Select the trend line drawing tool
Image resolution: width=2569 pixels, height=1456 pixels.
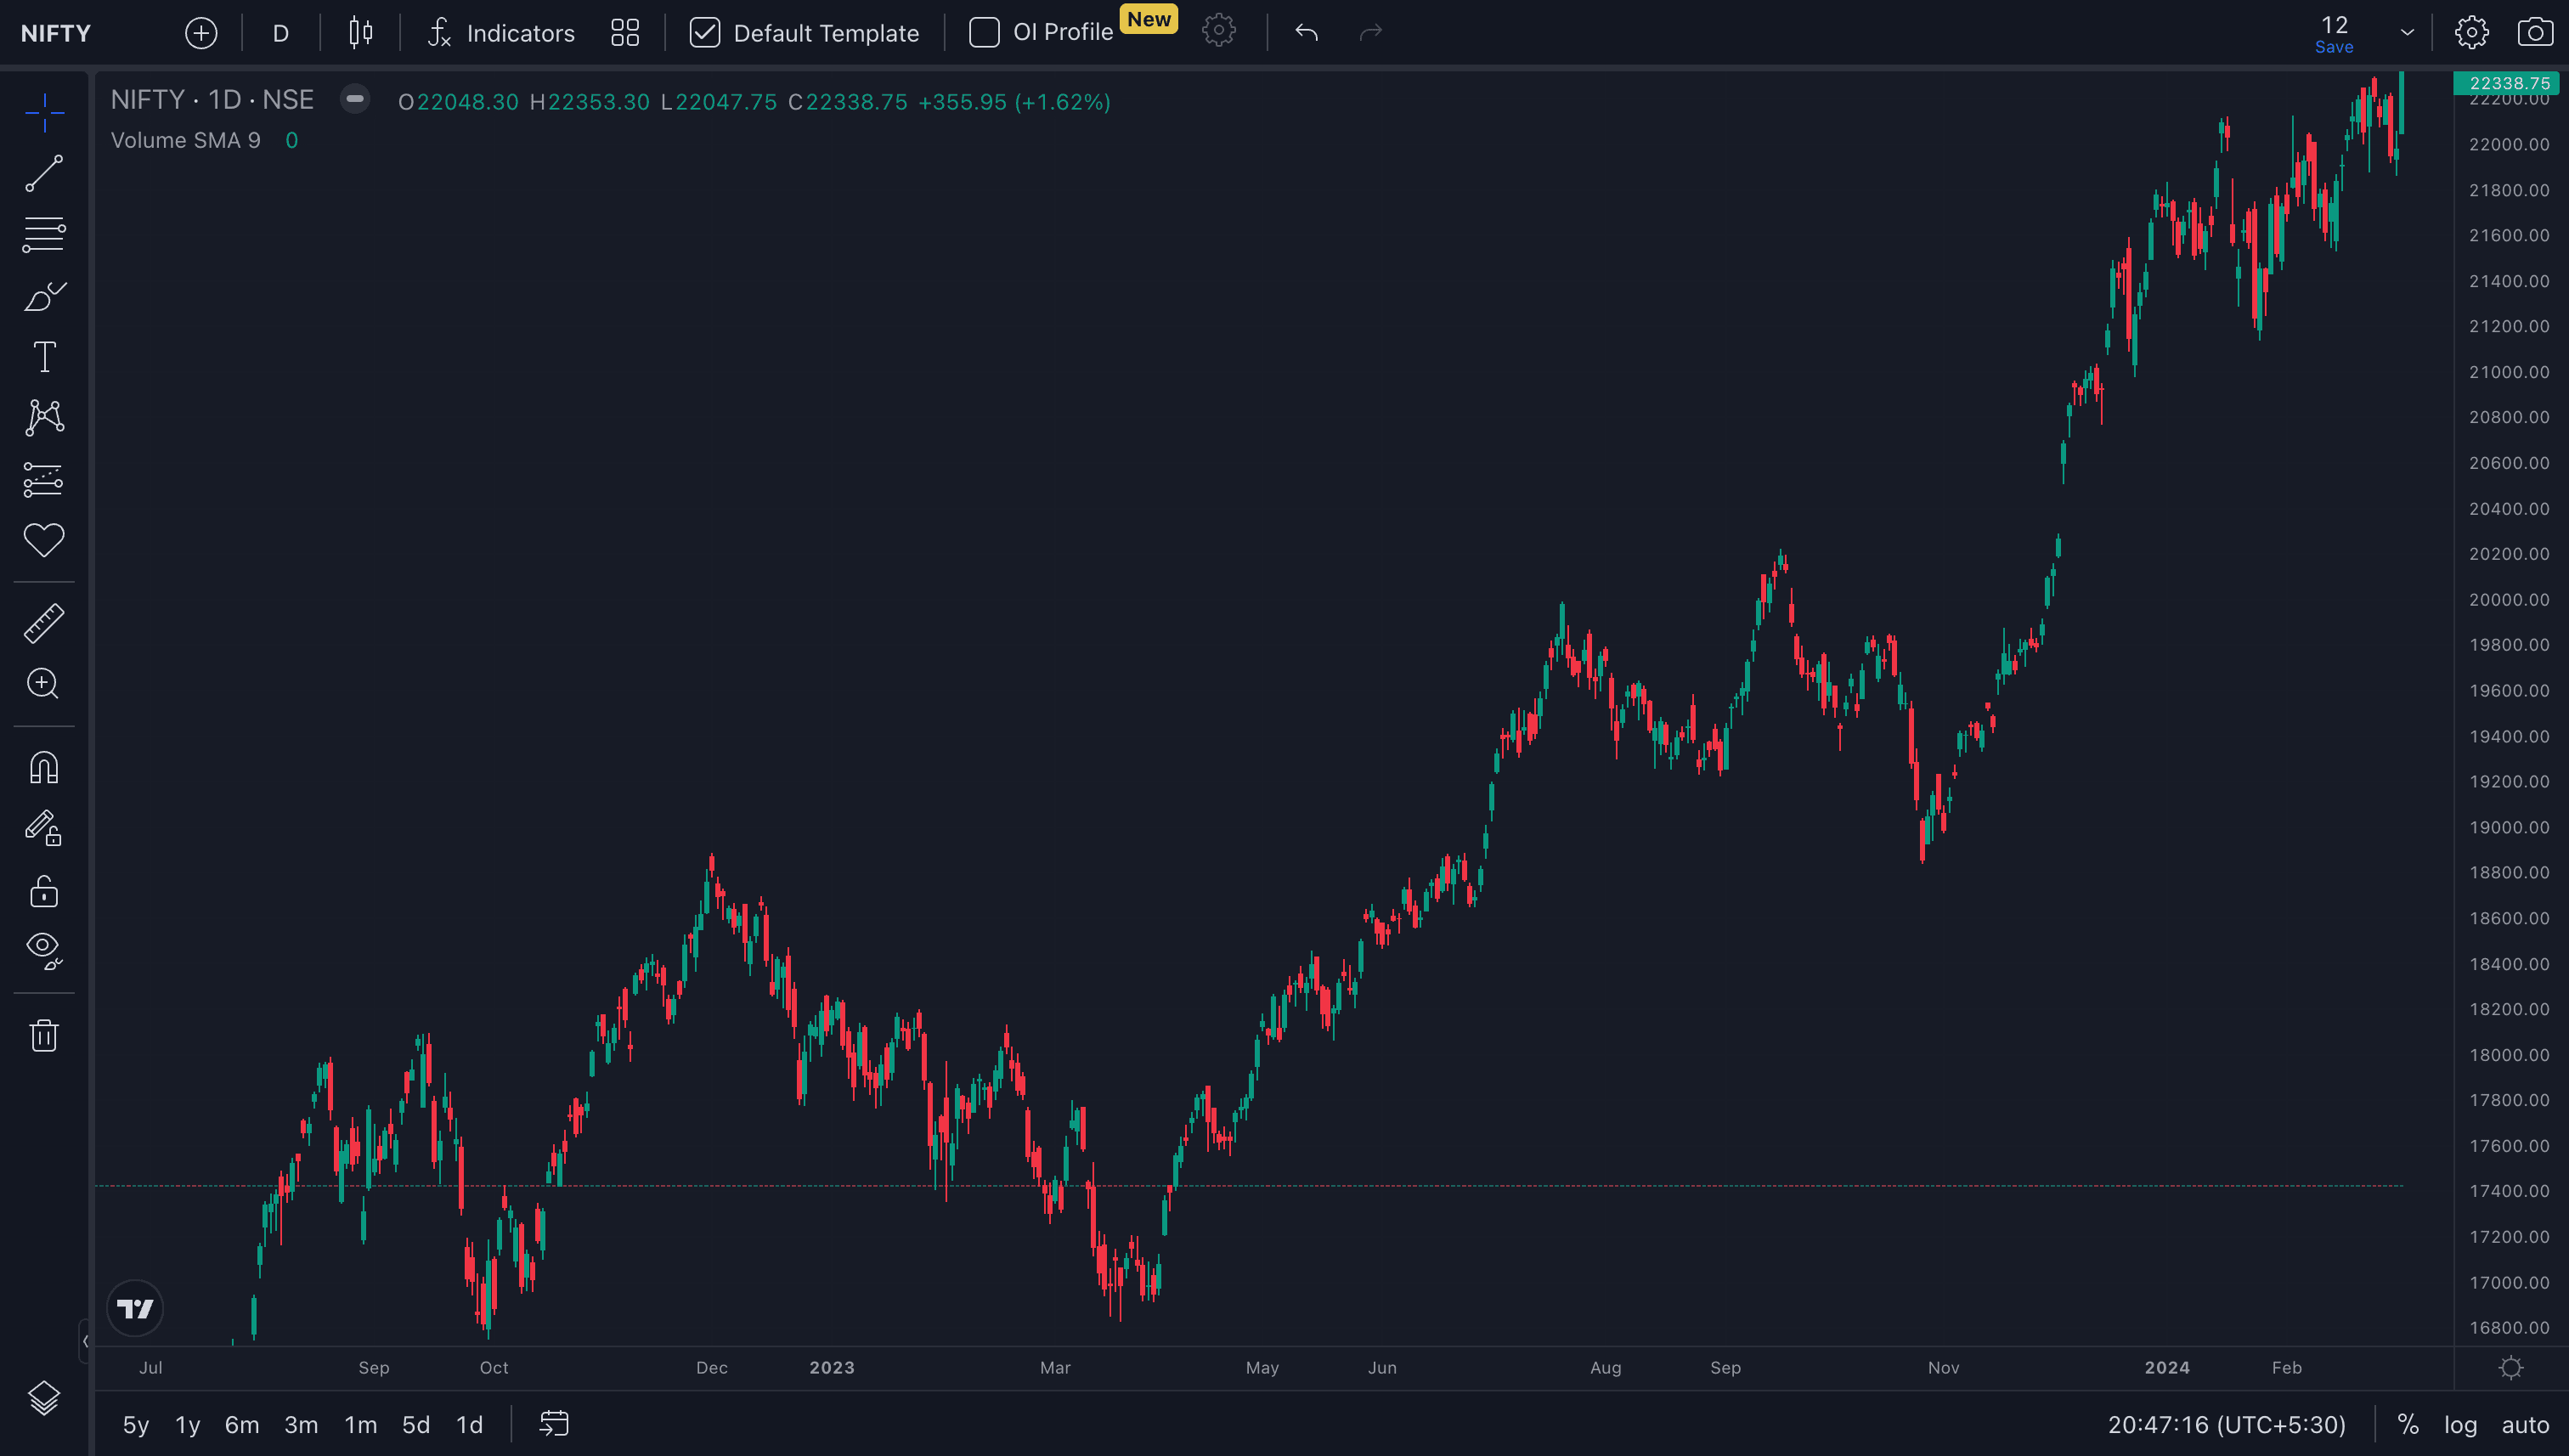tap(44, 173)
